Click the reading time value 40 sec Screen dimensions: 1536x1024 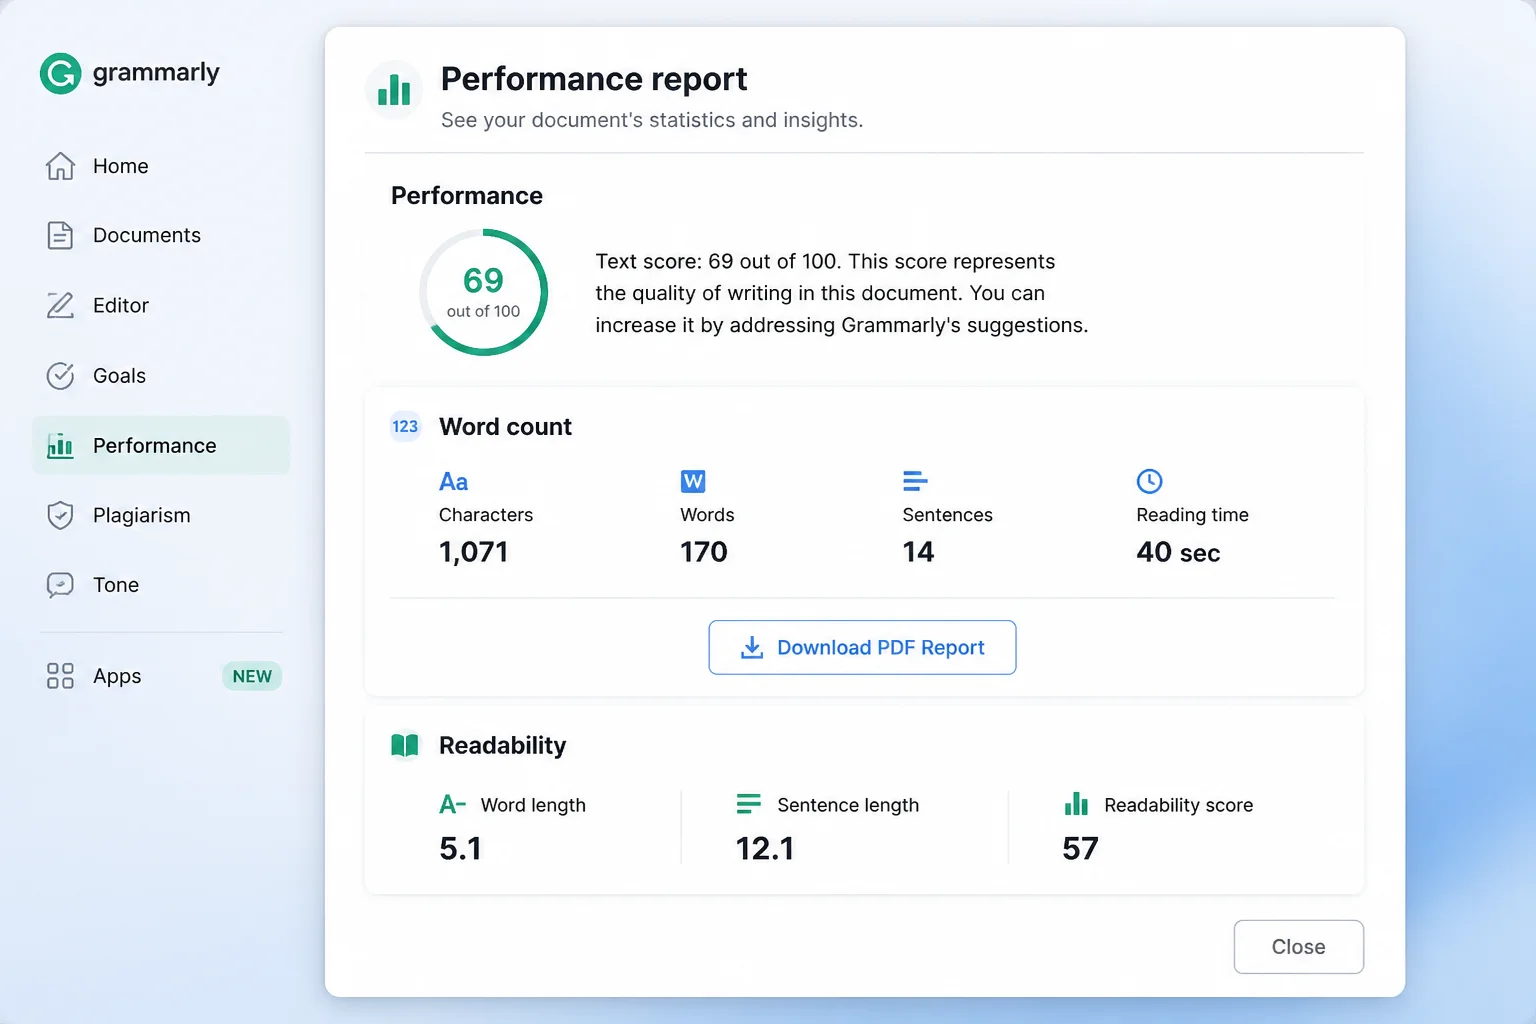click(x=1178, y=552)
